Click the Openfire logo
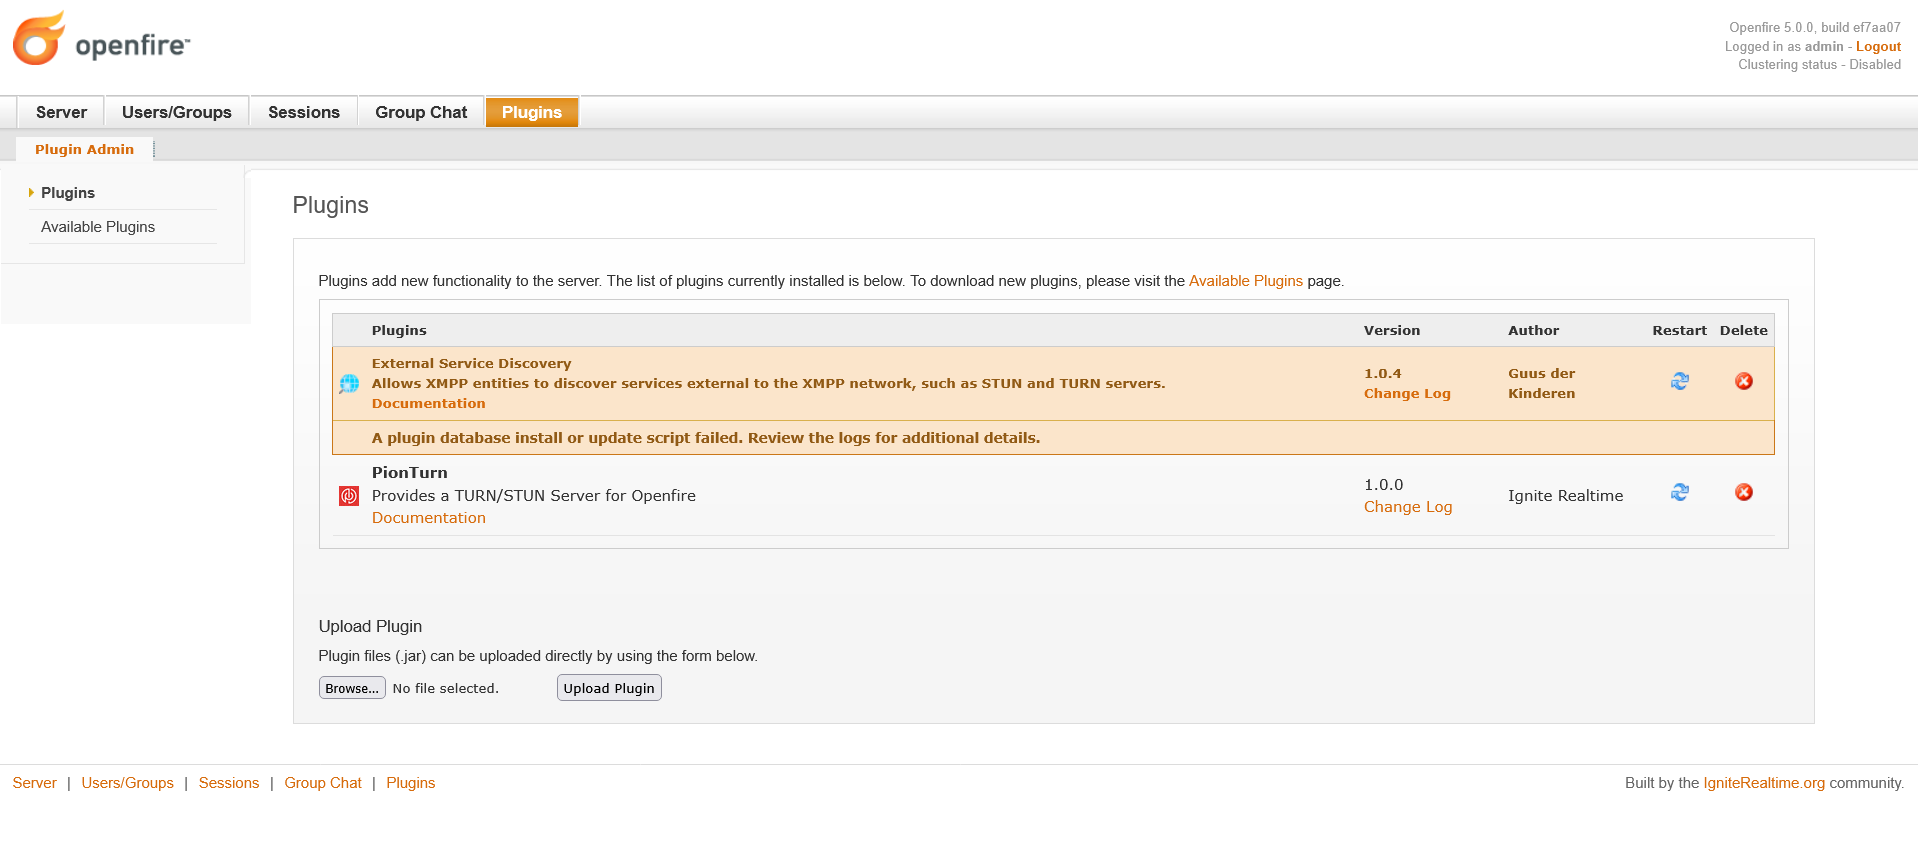The width and height of the screenshot is (1918, 845). (100, 40)
